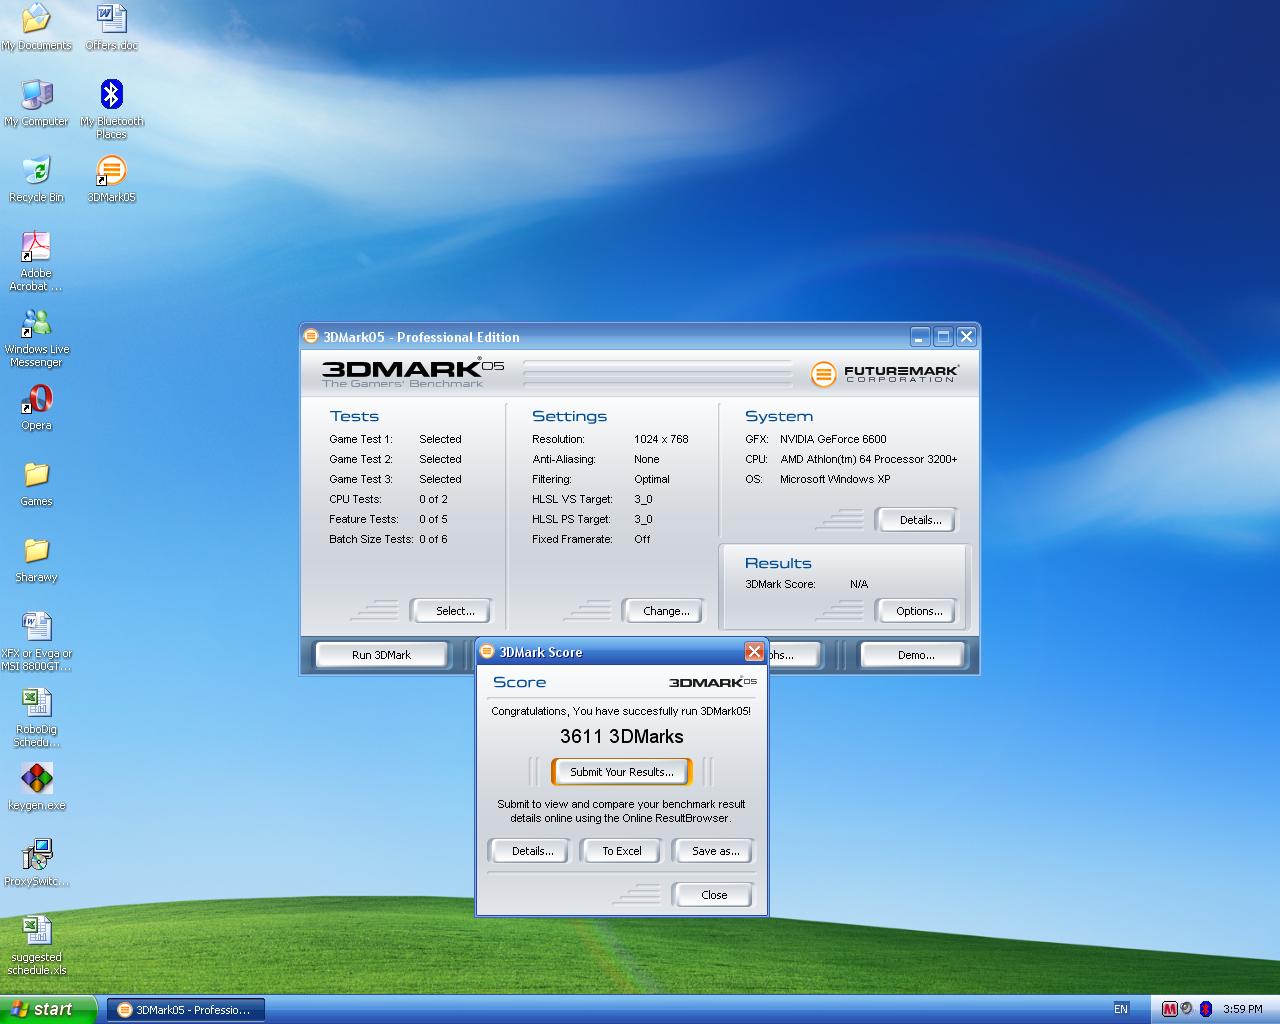Select the 3DMark05 taskbar button
The width and height of the screenshot is (1280, 1024).
(185, 1010)
